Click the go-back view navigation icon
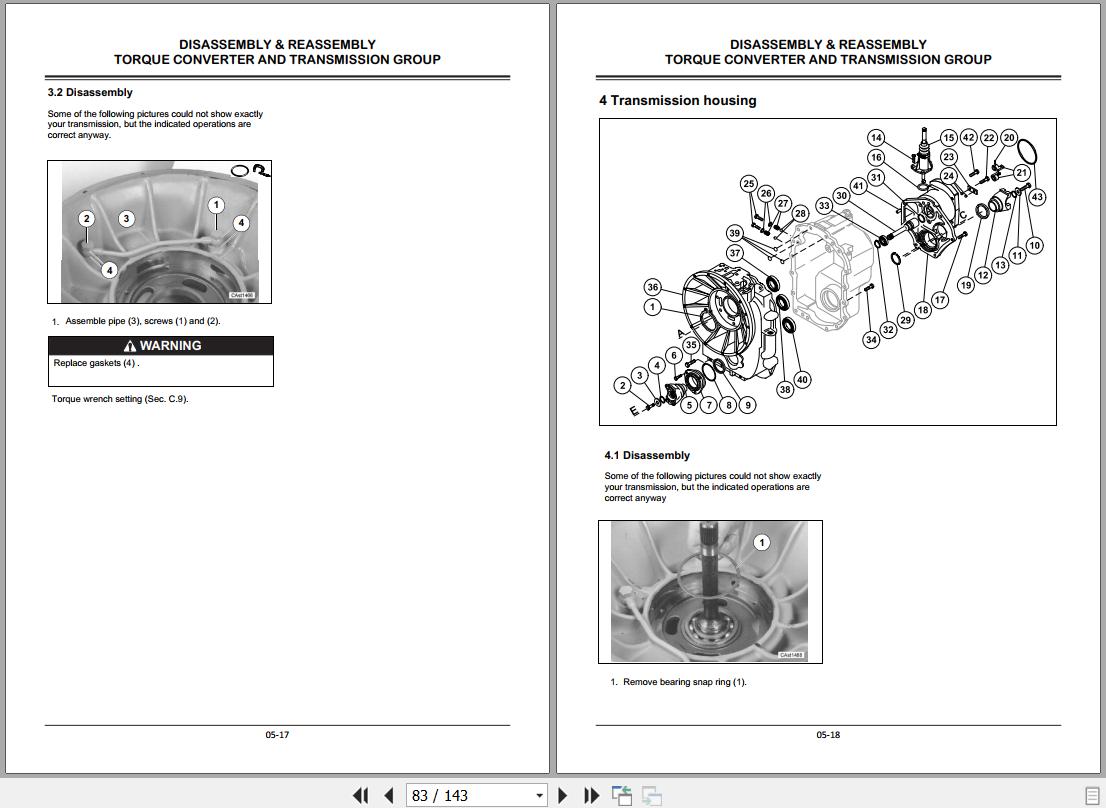Viewport: 1106px width, 808px height. click(621, 795)
